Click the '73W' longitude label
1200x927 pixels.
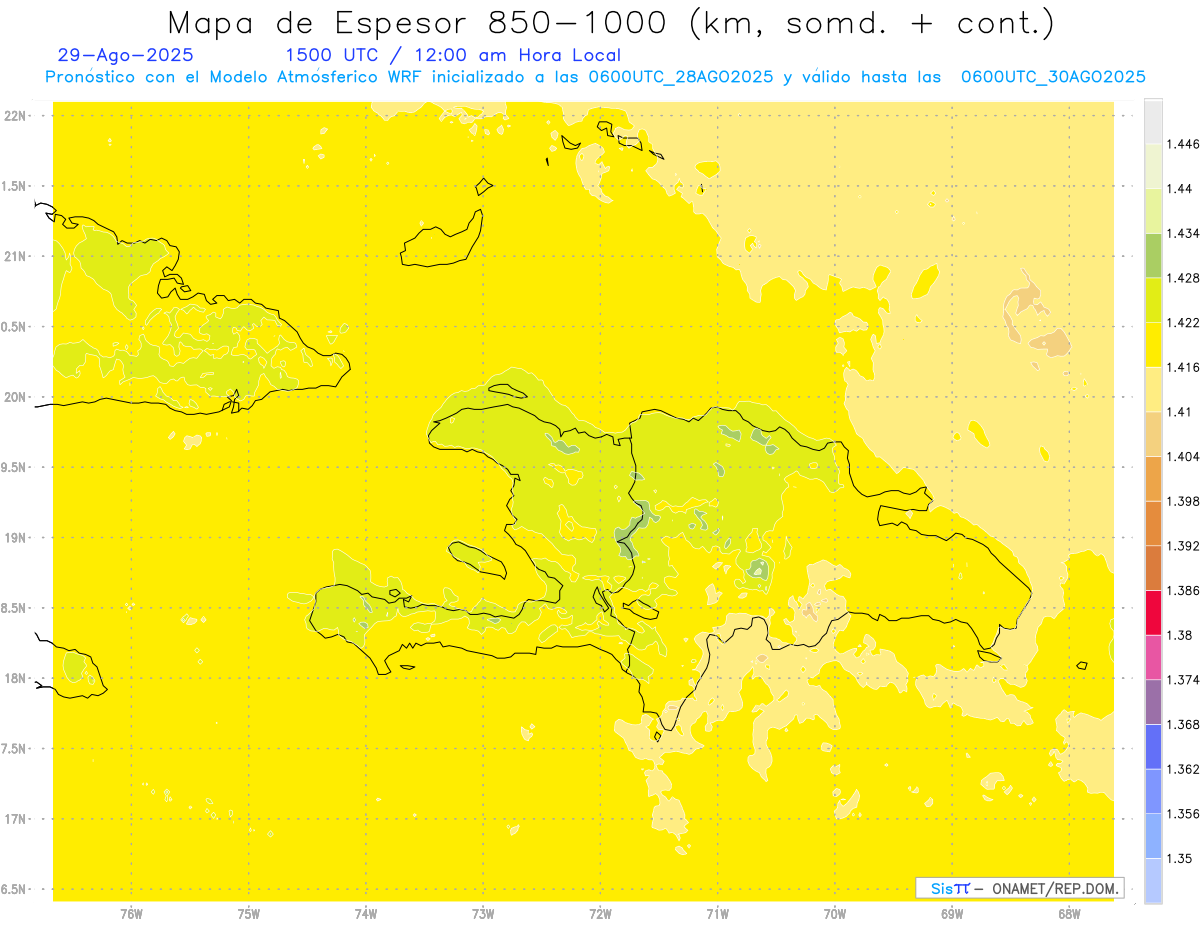click(x=483, y=913)
